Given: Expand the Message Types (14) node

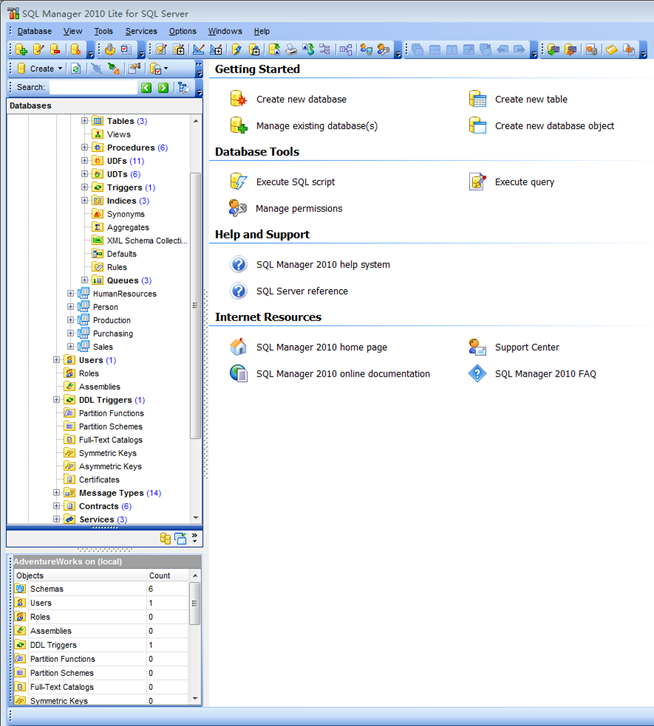Looking at the screenshot, I should pos(56,493).
